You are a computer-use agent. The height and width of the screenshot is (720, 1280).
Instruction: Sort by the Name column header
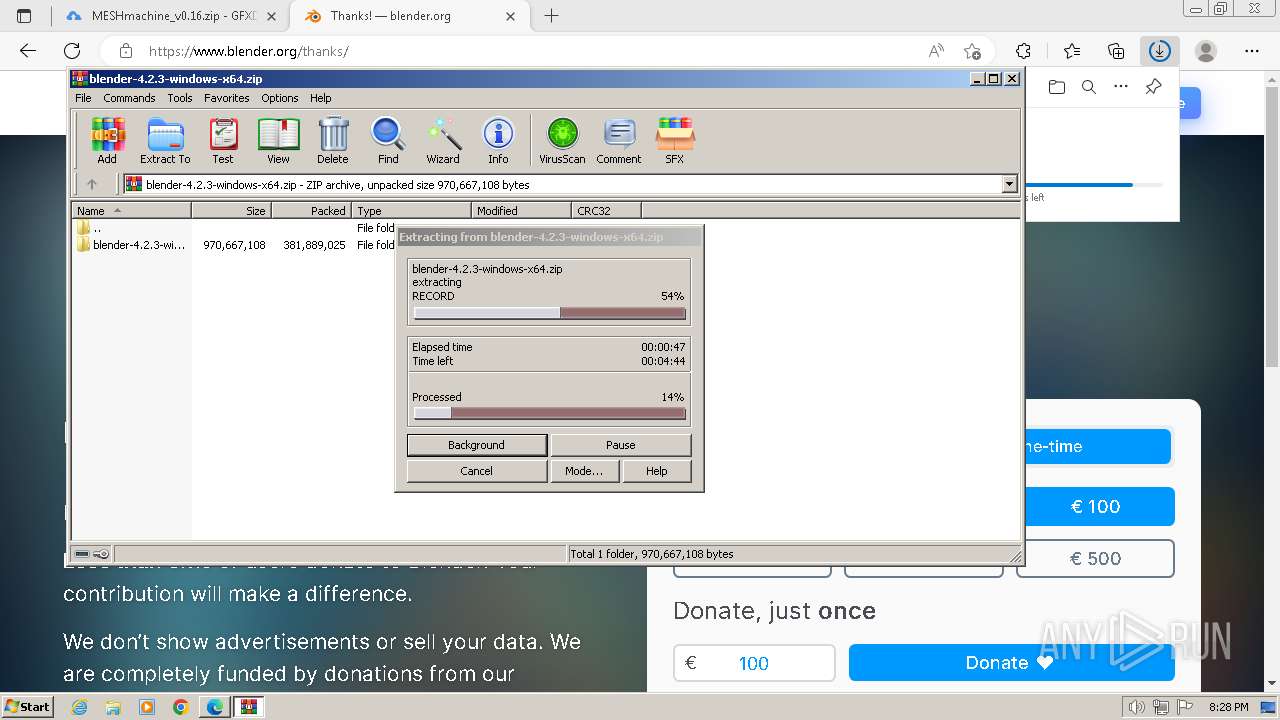(131, 211)
